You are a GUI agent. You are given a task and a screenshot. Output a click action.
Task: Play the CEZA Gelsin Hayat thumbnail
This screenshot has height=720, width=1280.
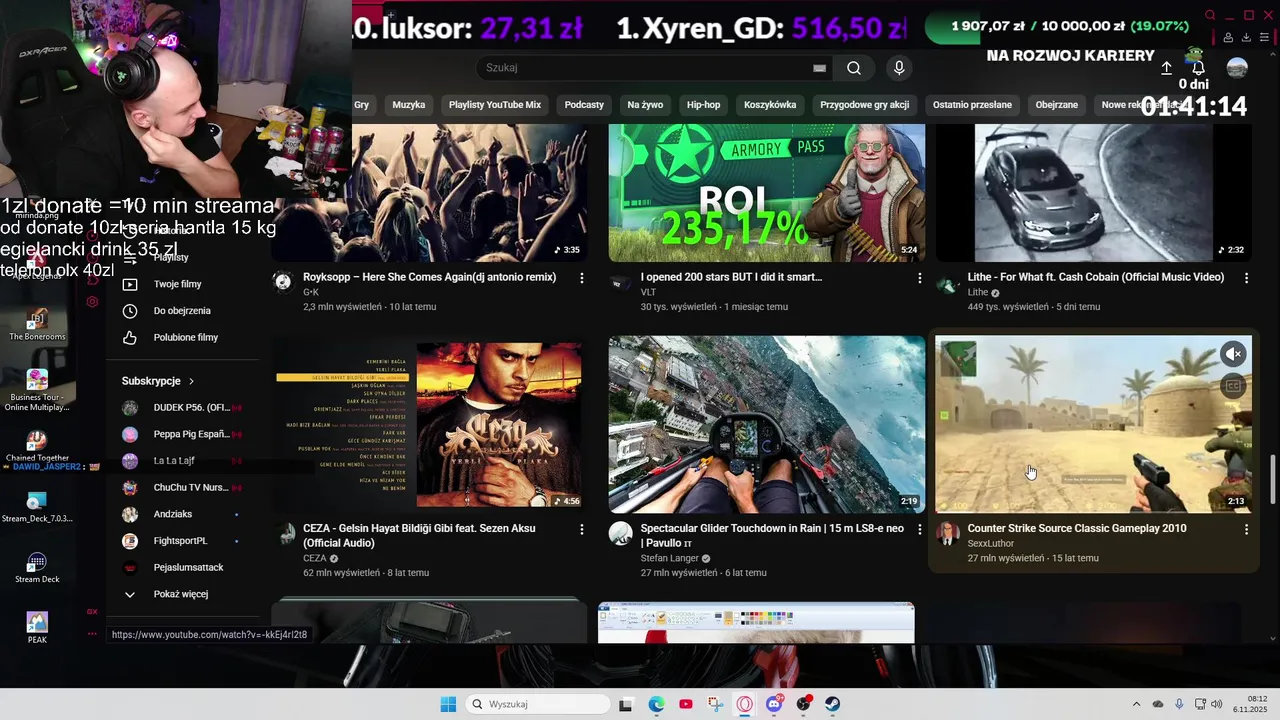[x=429, y=424]
